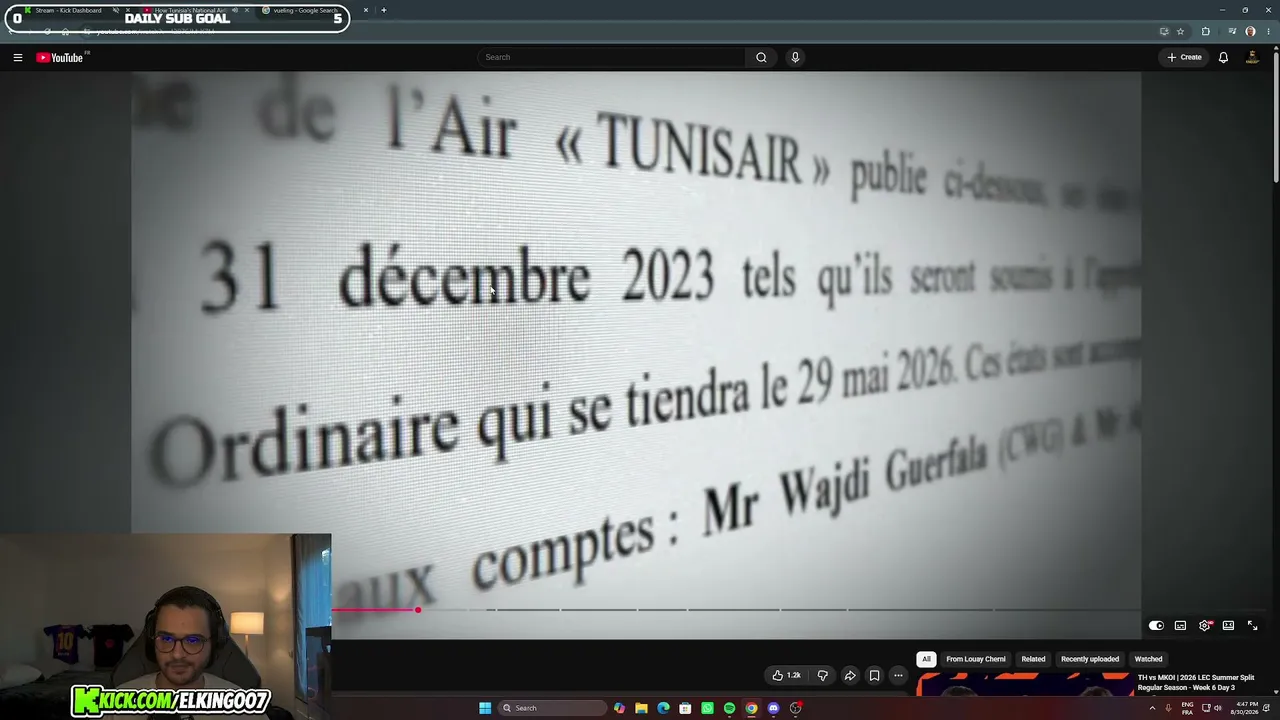Open Discord from the taskbar
This screenshot has height=720, width=1280.
coord(773,708)
